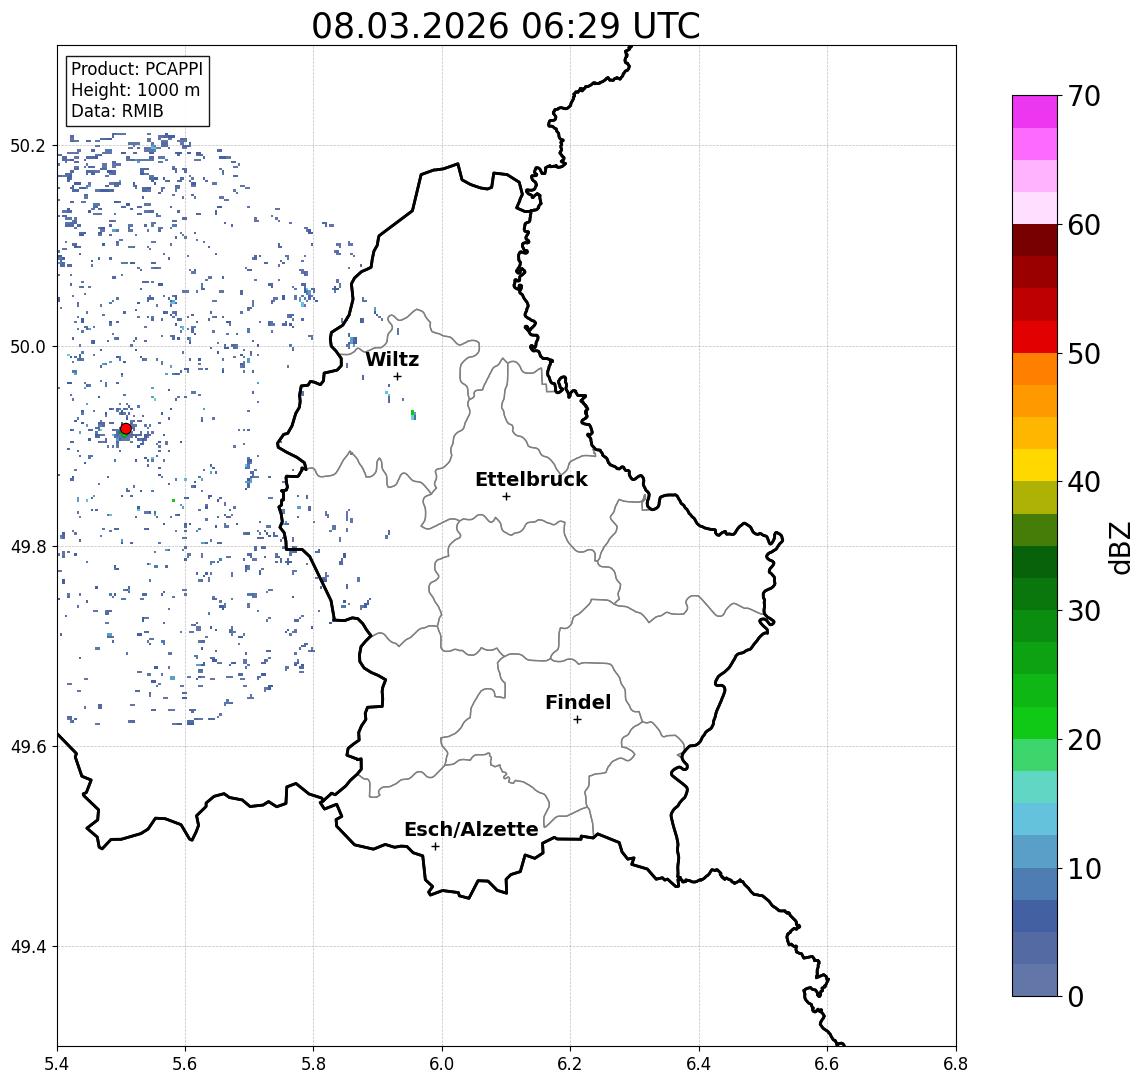Image resolution: width=1145 pixels, height=1084 pixels.
Task: Click the red radar location marker
Action: coord(126,429)
